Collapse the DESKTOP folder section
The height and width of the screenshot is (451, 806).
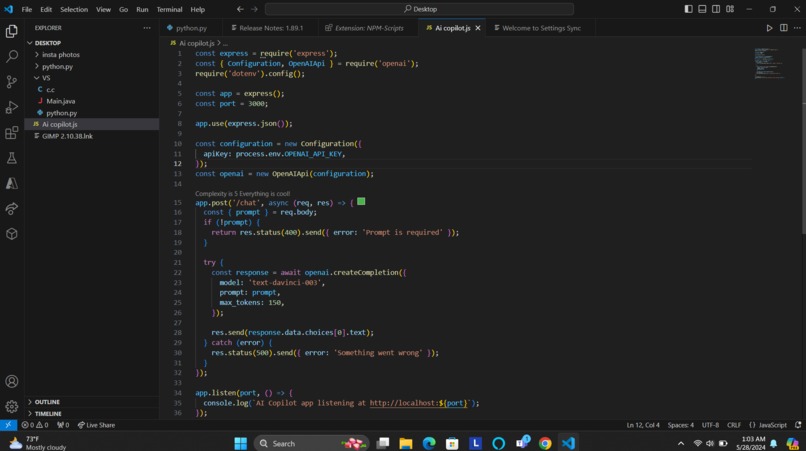(92, 43)
